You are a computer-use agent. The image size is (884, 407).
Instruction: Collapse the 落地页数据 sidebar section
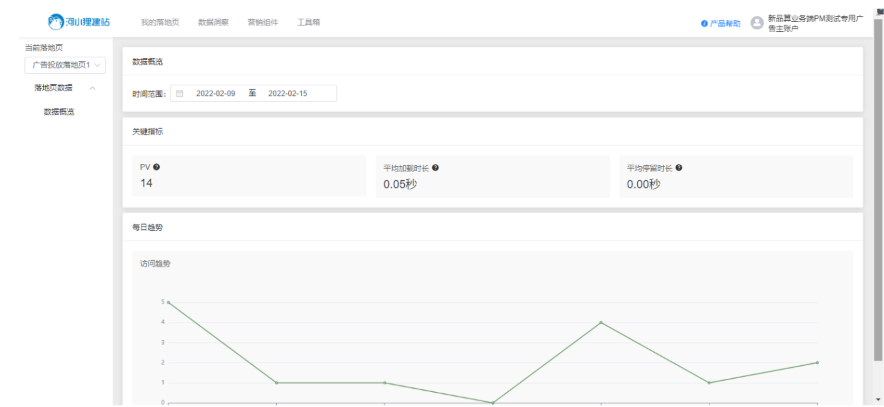pos(93,88)
